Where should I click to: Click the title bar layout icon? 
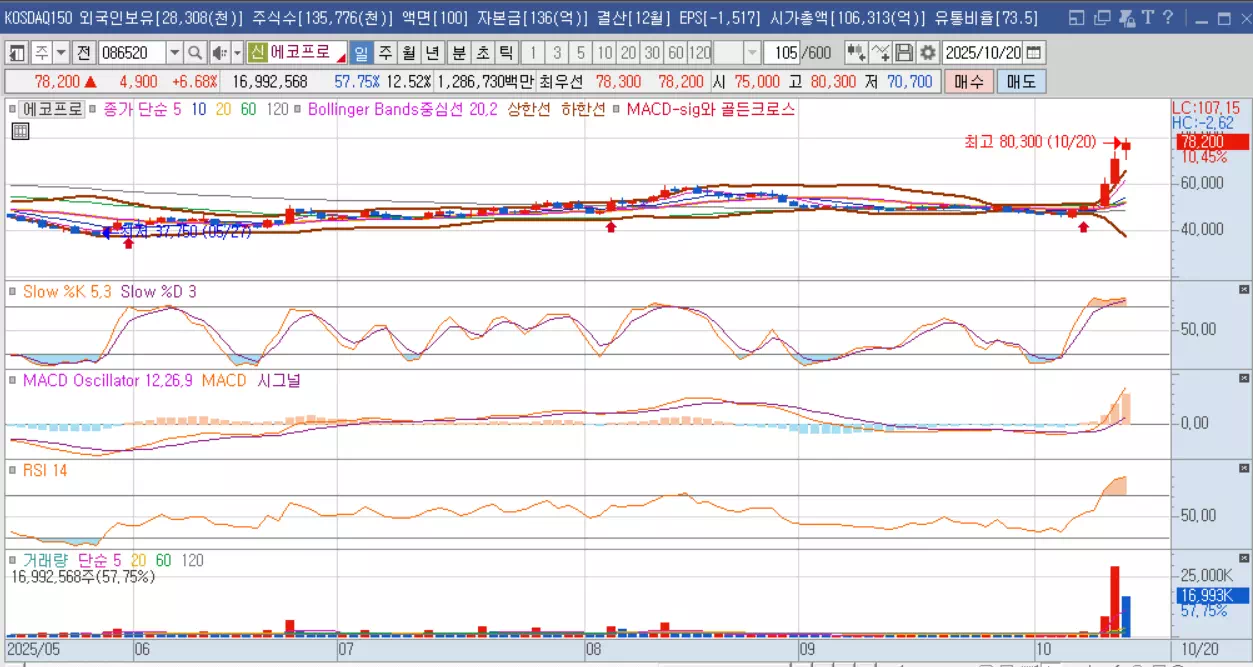(x=1076, y=18)
